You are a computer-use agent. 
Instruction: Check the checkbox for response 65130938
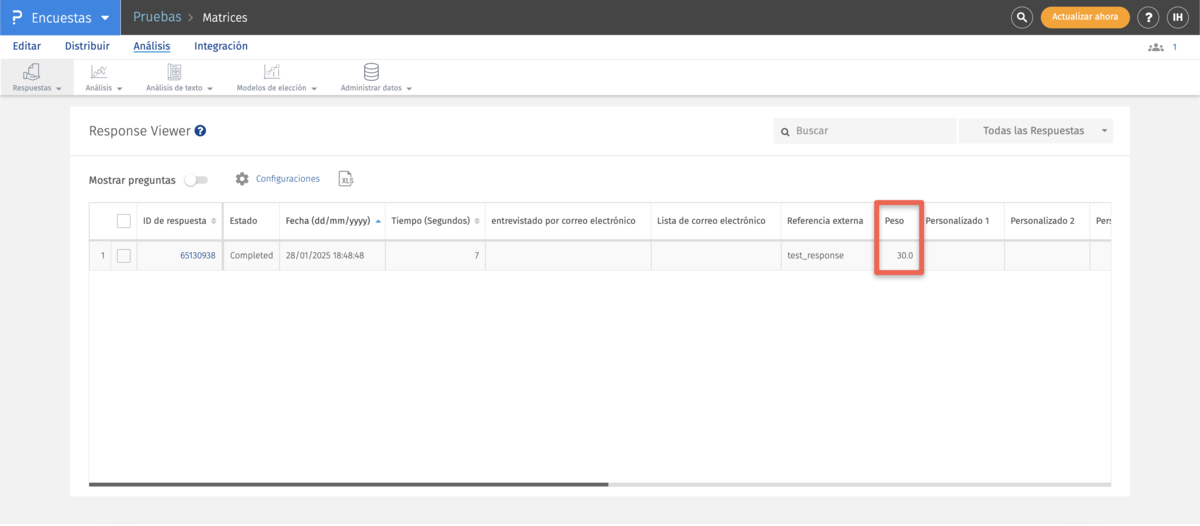[x=124, y=255]
